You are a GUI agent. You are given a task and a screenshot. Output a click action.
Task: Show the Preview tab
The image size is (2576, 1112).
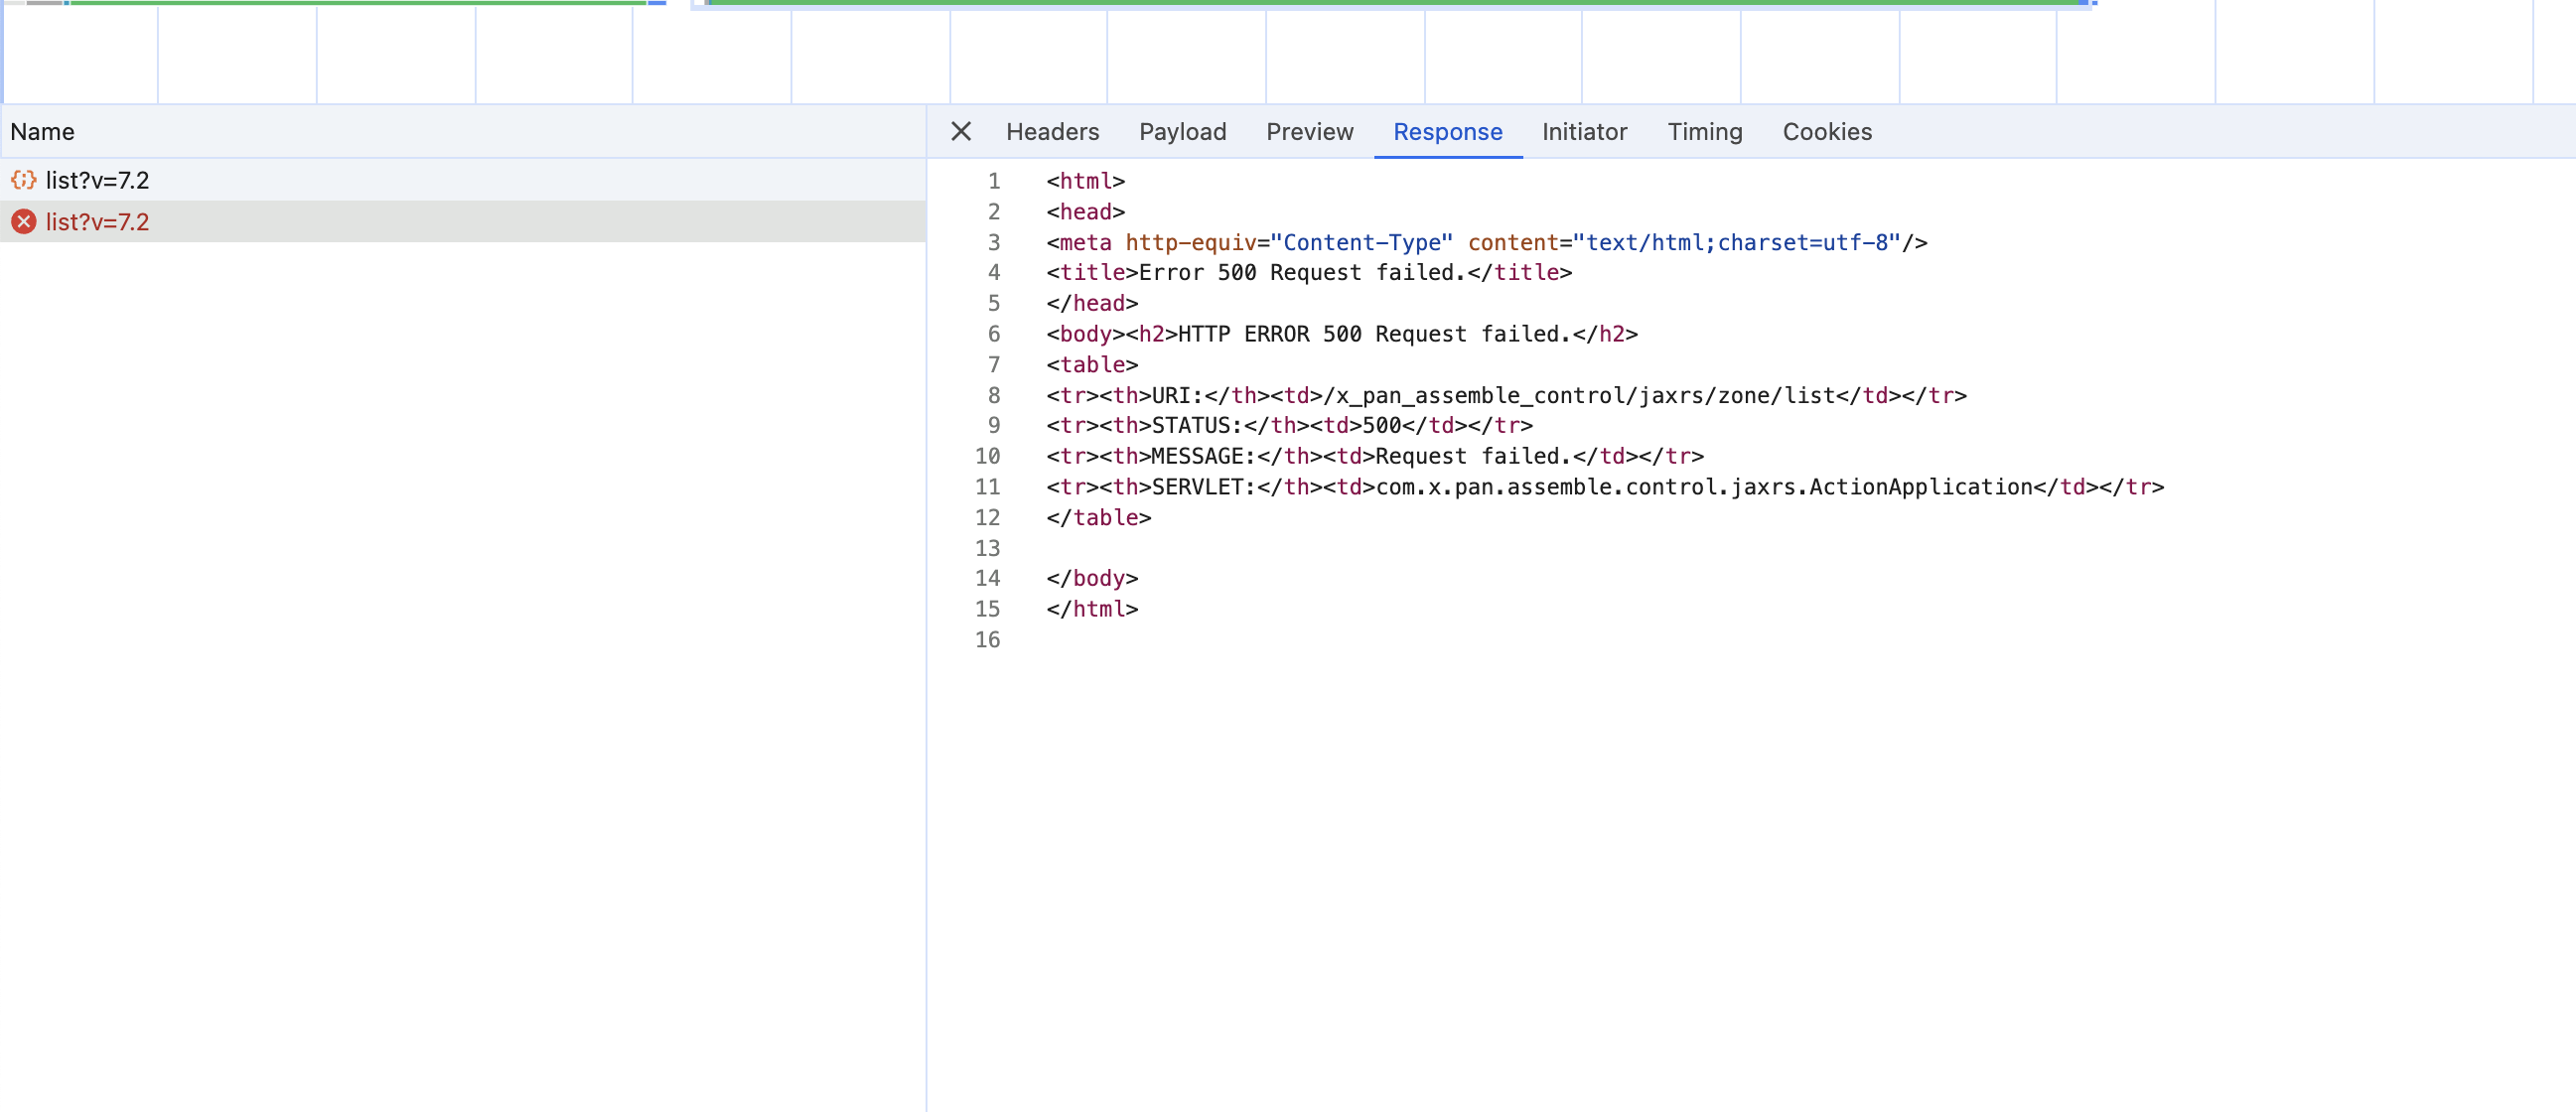(1309, 132)
